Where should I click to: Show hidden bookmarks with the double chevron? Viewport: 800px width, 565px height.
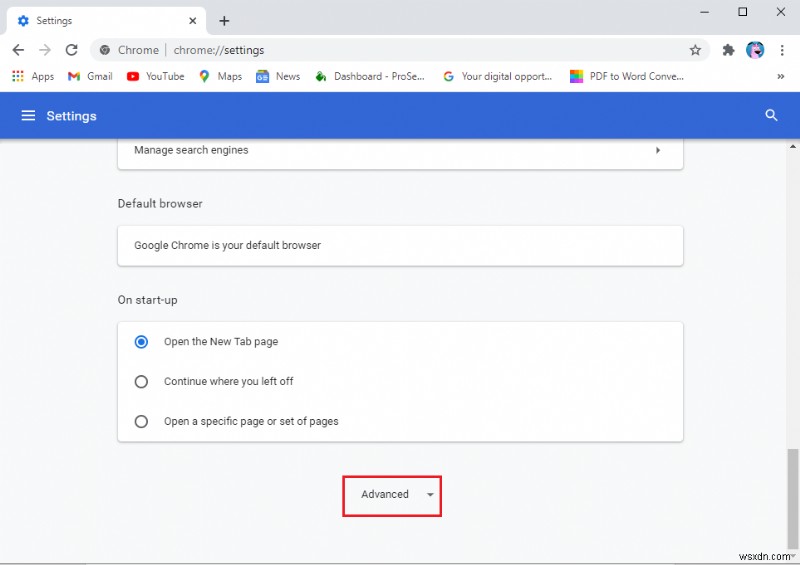click(781, 77)
